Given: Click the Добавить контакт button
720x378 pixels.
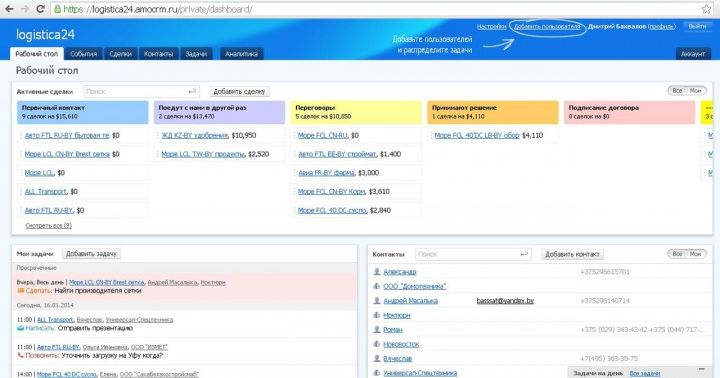Looking at the screenshot, I should [x=572, y=254].
